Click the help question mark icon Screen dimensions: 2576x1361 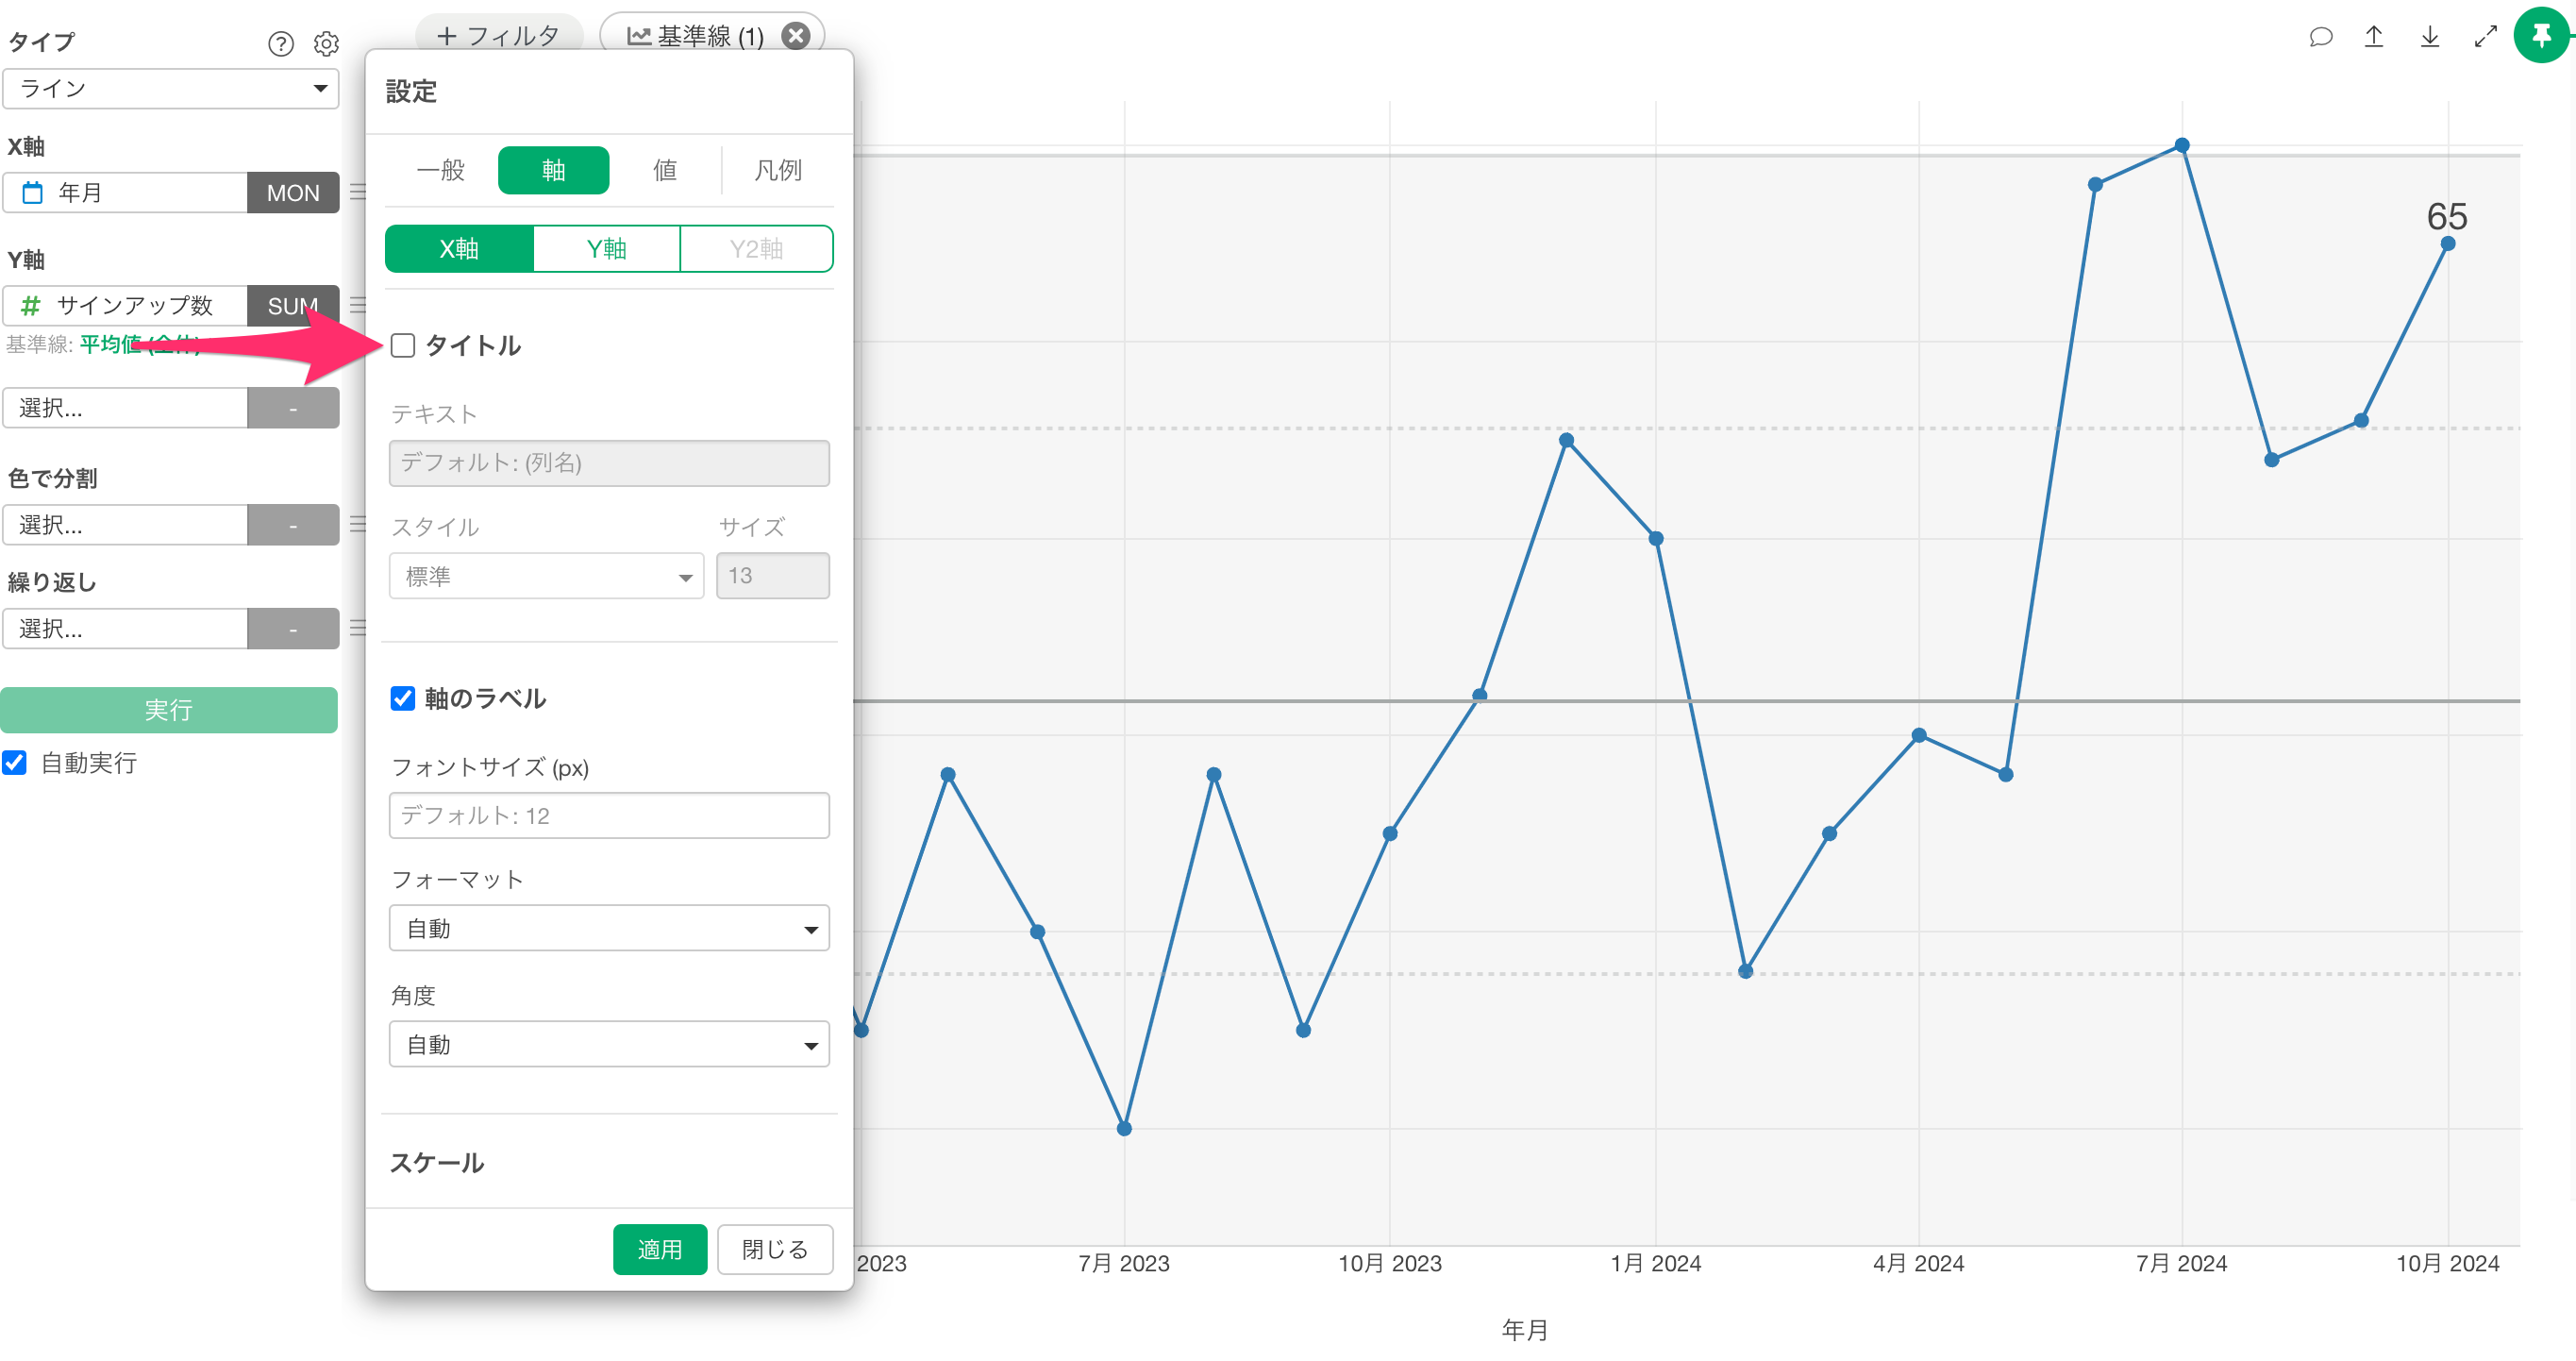[281, 44]
